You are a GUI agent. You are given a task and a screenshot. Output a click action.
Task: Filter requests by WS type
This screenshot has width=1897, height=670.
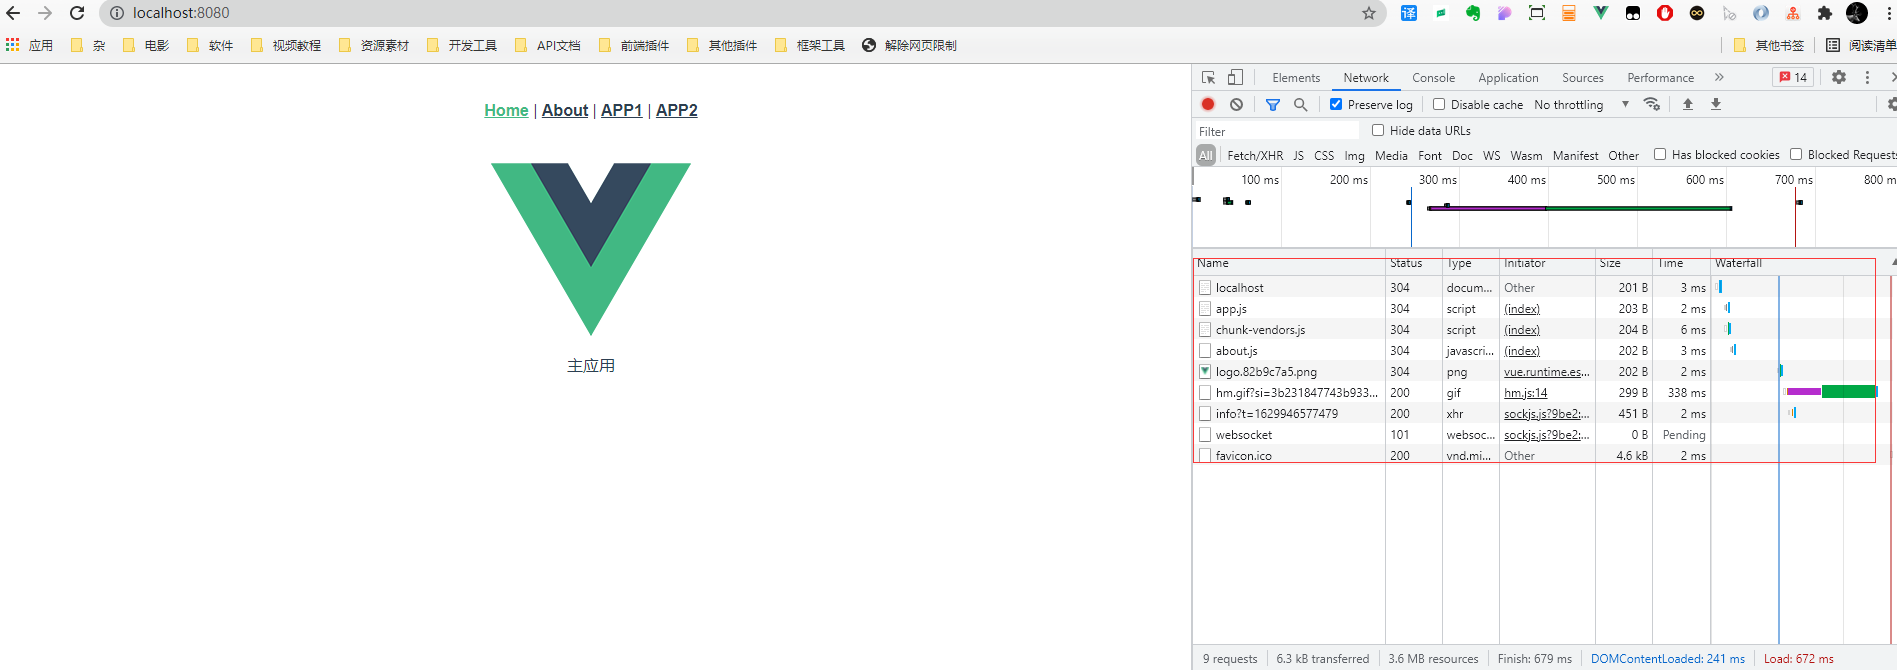(1491, 155)
